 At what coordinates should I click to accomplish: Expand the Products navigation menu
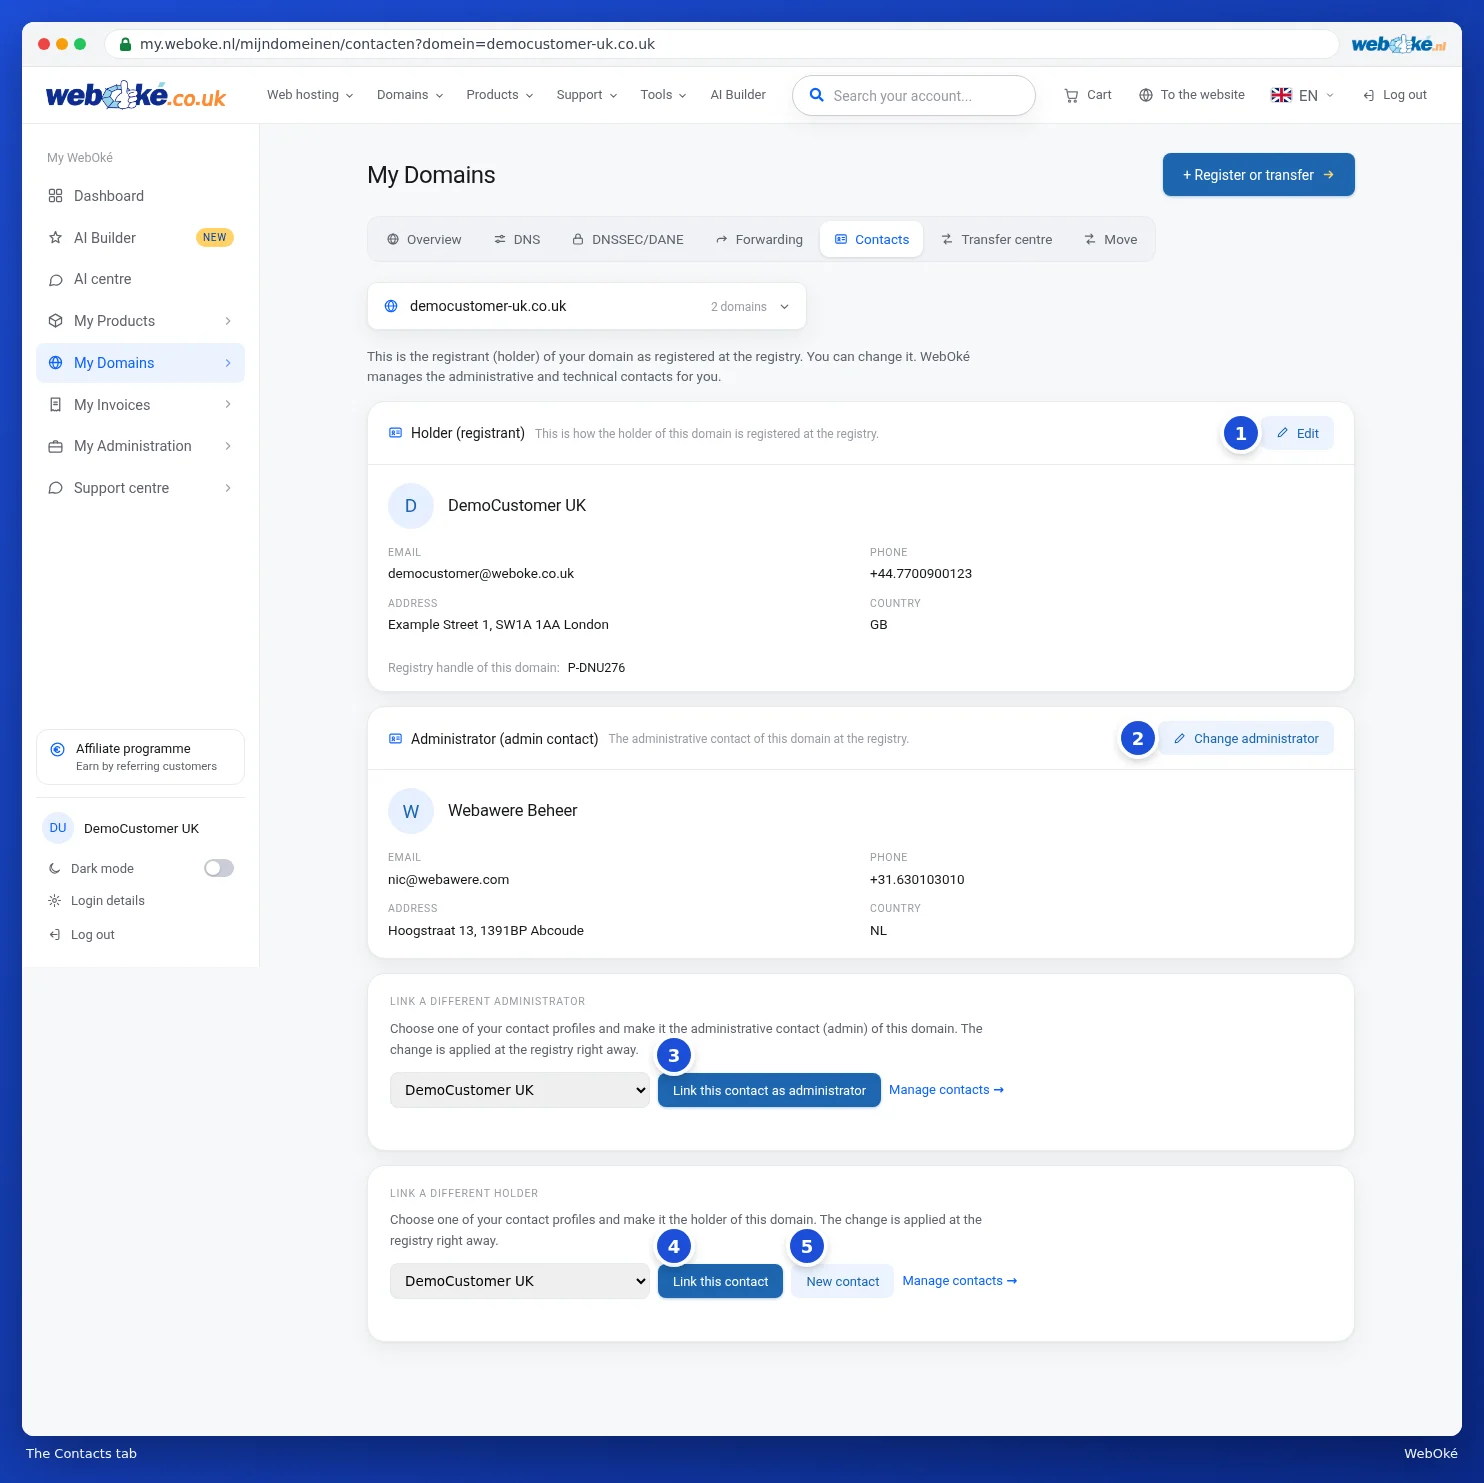click(500, 95)
